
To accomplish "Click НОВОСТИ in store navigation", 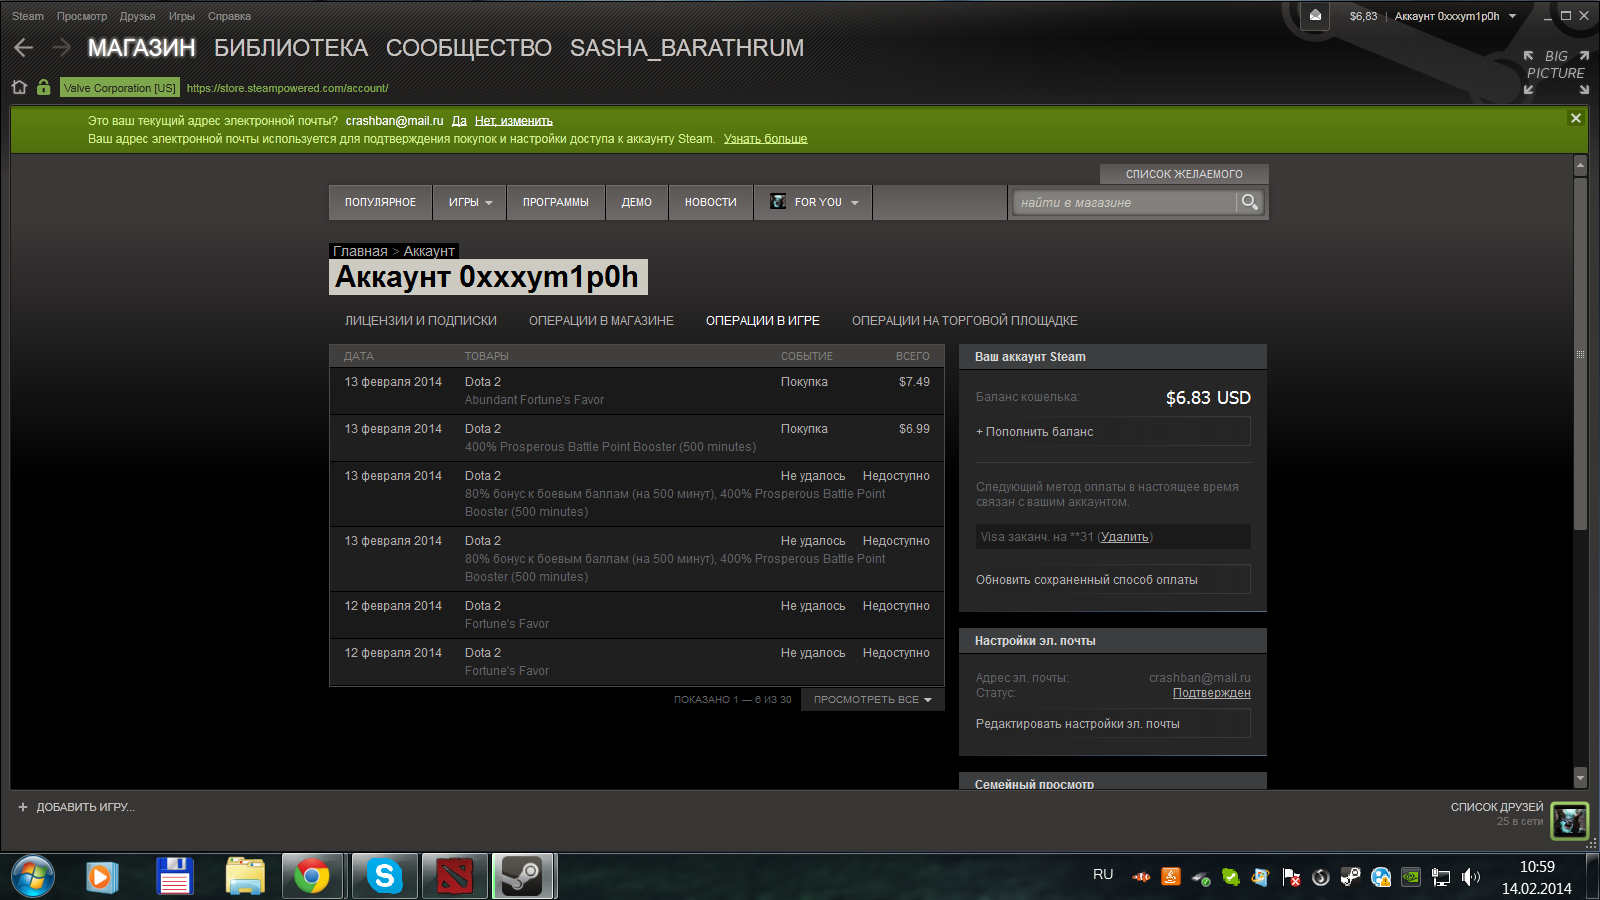I will pyautogui.click(x=711, y=202).
